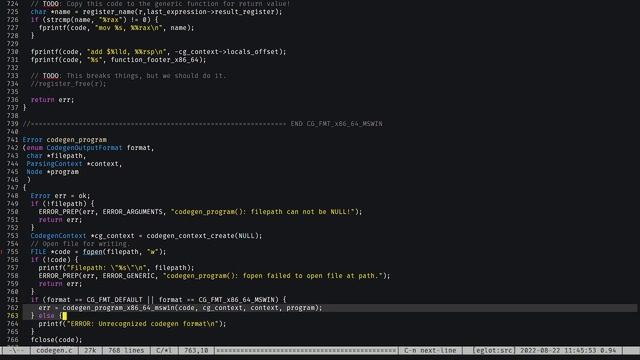Click the 27k buffer size indicator
This screenshot has height=360, width=640.
point(90,350)
